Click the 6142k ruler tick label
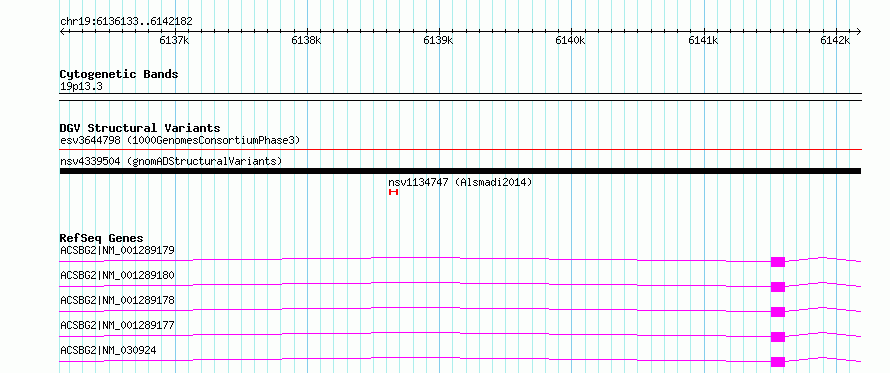Image resolution: width=890 pixels, height=373 pixels. [x=835, y=40]
